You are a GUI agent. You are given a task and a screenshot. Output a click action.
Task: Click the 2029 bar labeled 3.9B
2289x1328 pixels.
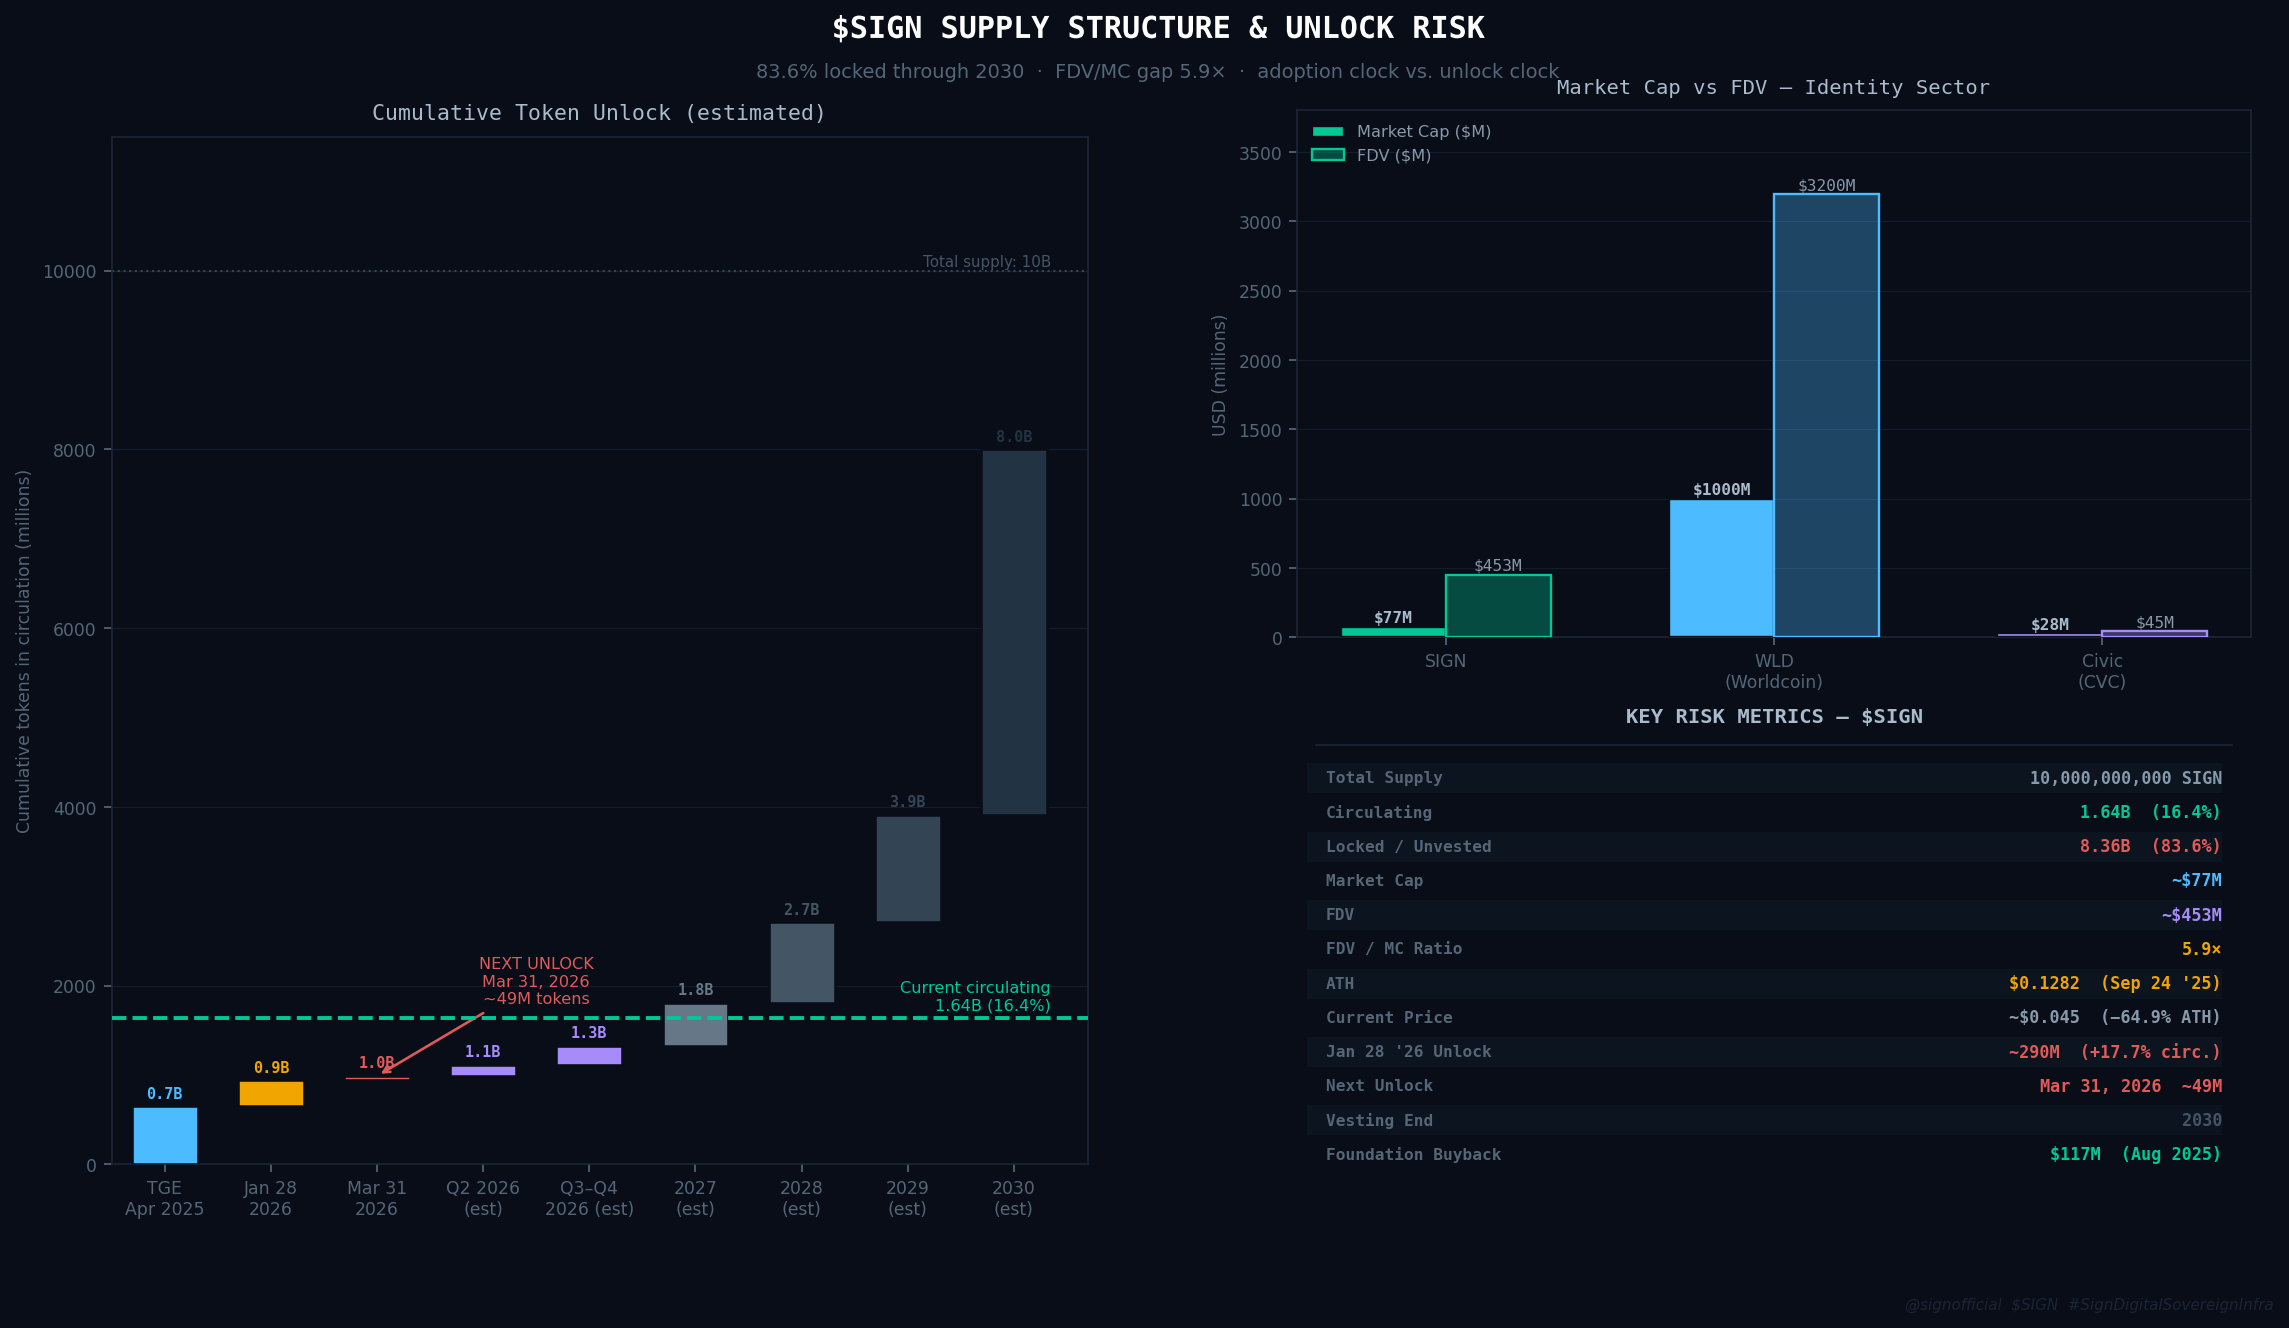click(908, 869)
